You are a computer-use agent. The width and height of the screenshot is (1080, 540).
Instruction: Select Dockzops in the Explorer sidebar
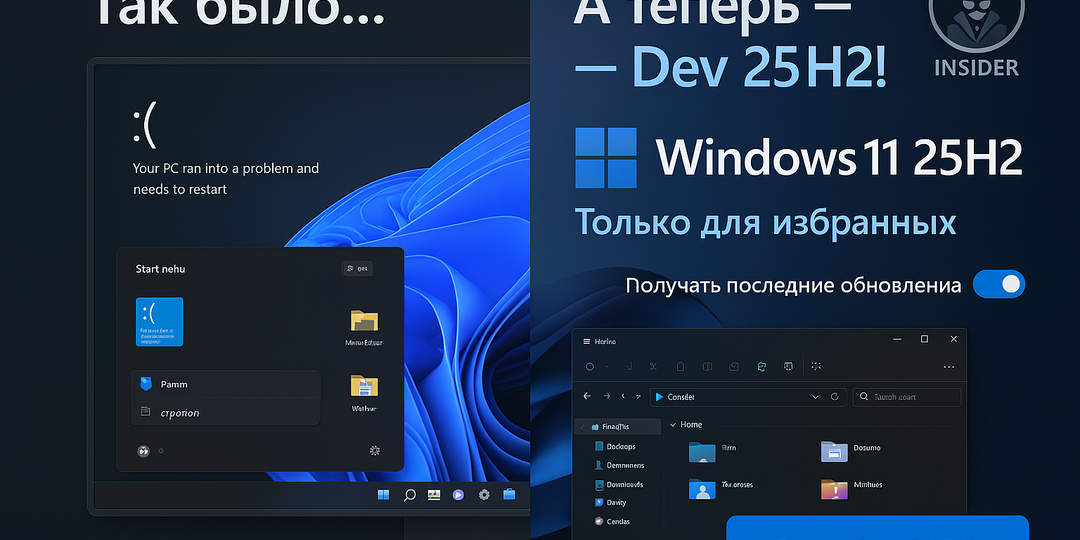pyautogui.click(x=616, y=446)
